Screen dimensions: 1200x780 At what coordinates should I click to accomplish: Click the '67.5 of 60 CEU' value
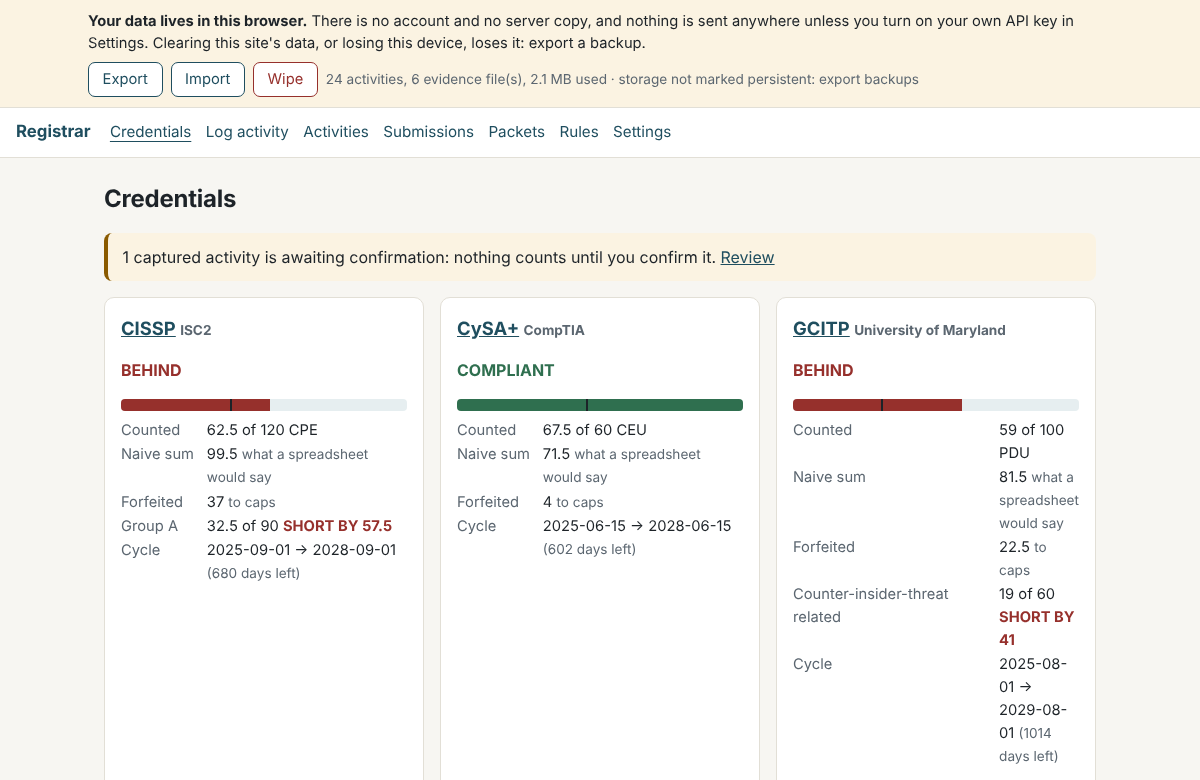click(595, 430)
